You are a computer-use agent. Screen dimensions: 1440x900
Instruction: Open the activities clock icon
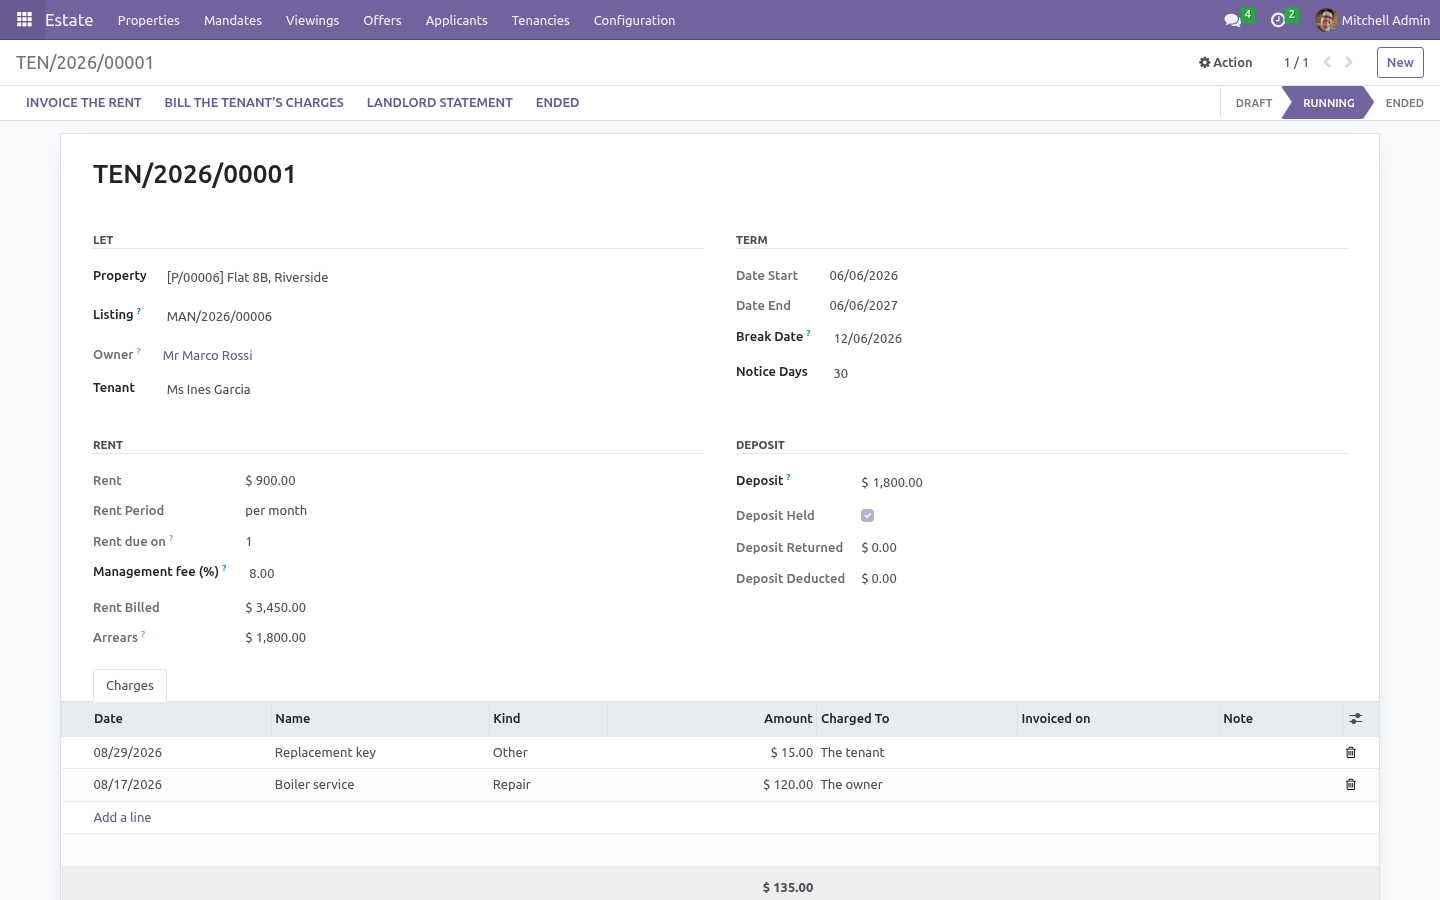[1277, 20]
